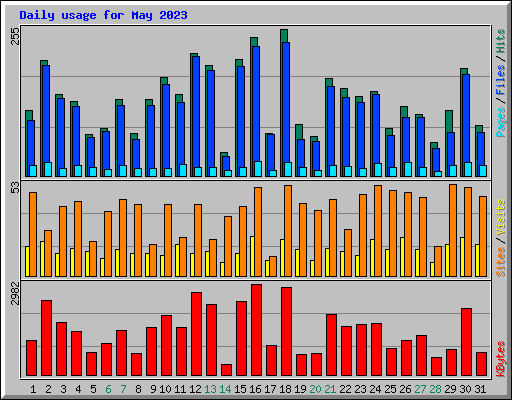Click the green day label 21

[x=330, y=389]
